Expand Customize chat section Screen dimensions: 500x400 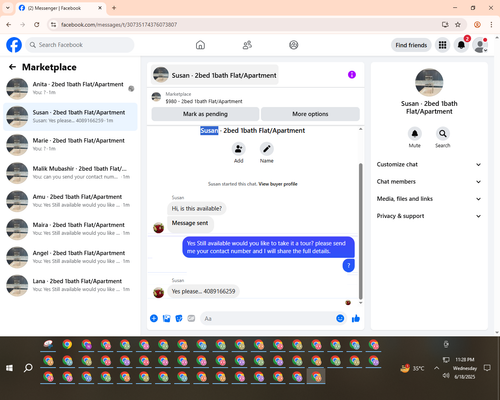point(429,164)
